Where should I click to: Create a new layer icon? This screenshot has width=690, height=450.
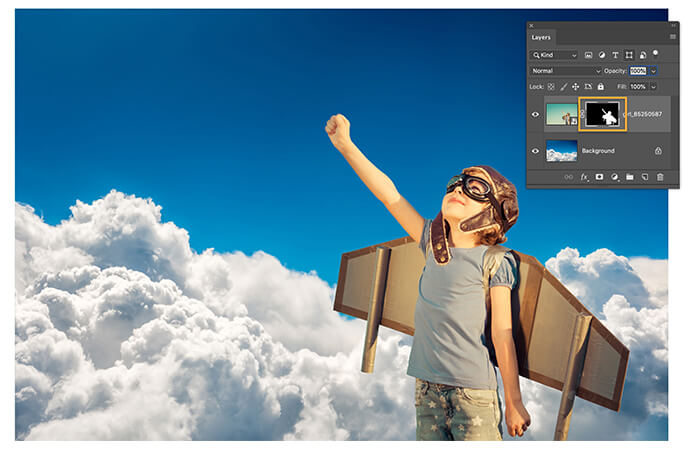645,177
